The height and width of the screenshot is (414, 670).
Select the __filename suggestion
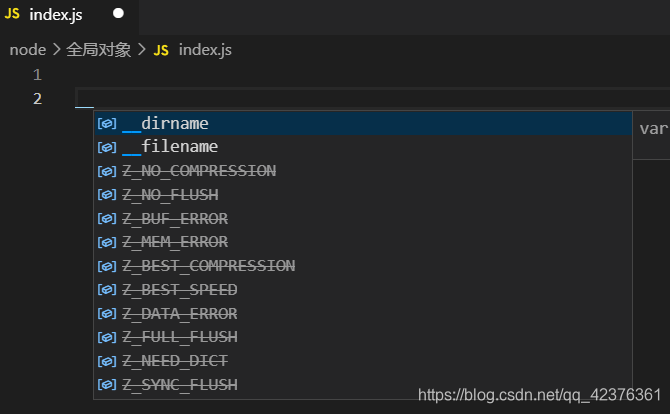click(x=363, y=147)
